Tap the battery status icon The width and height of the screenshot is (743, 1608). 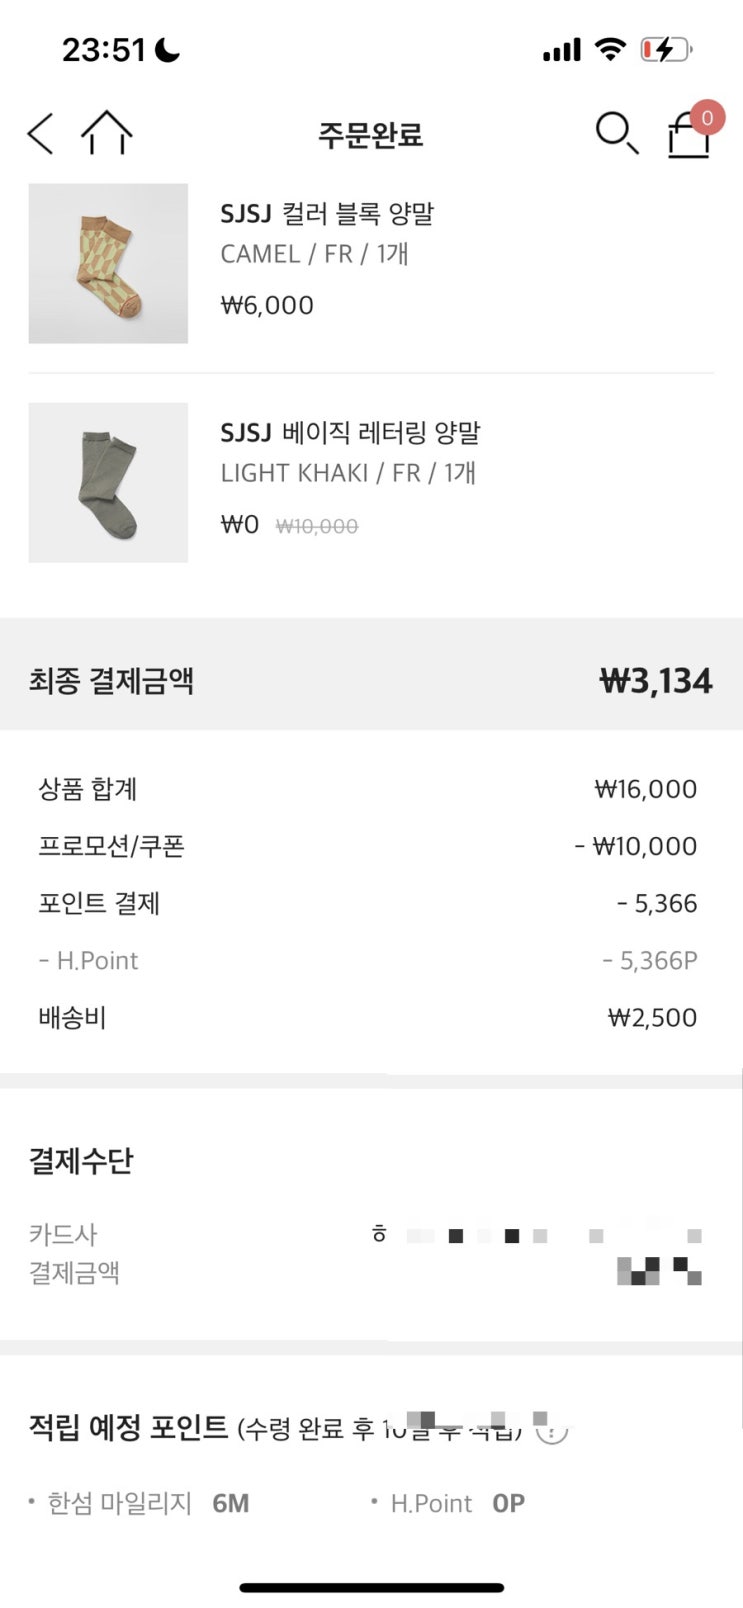tap(666, 49)
